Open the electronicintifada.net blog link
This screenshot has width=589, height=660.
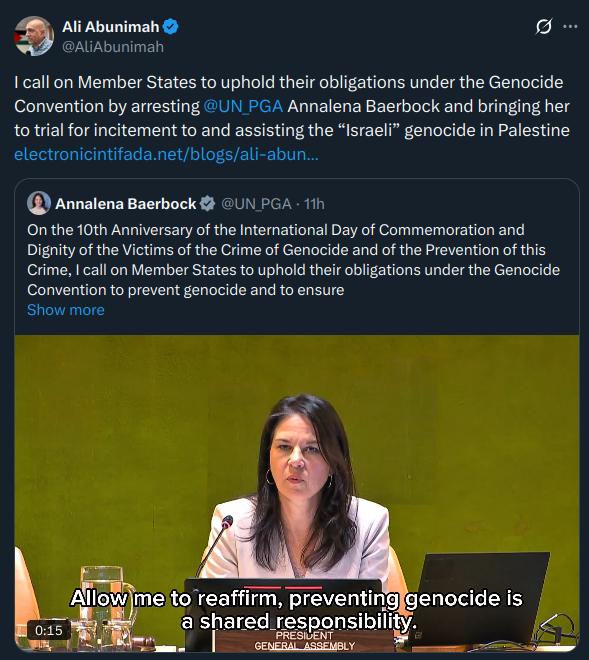(x=166, y=154)
